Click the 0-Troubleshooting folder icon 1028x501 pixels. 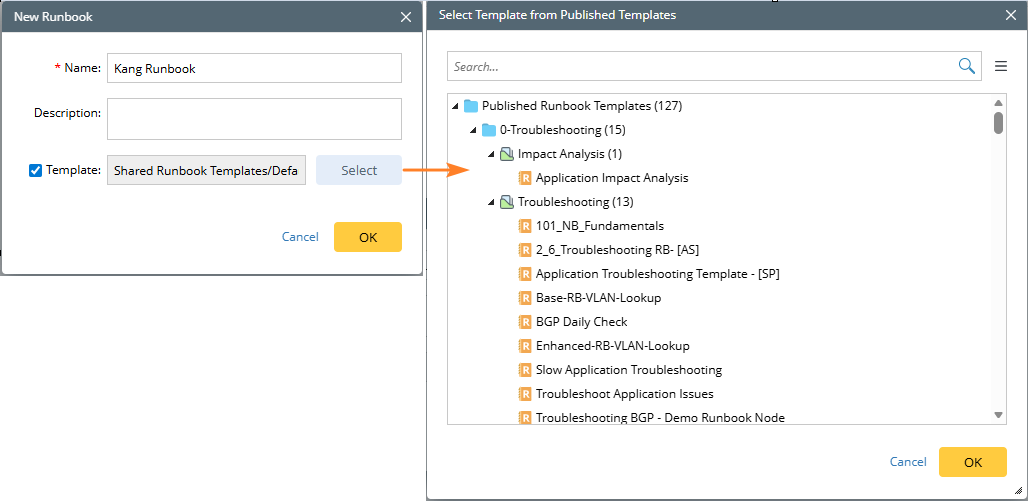point(489,130)
